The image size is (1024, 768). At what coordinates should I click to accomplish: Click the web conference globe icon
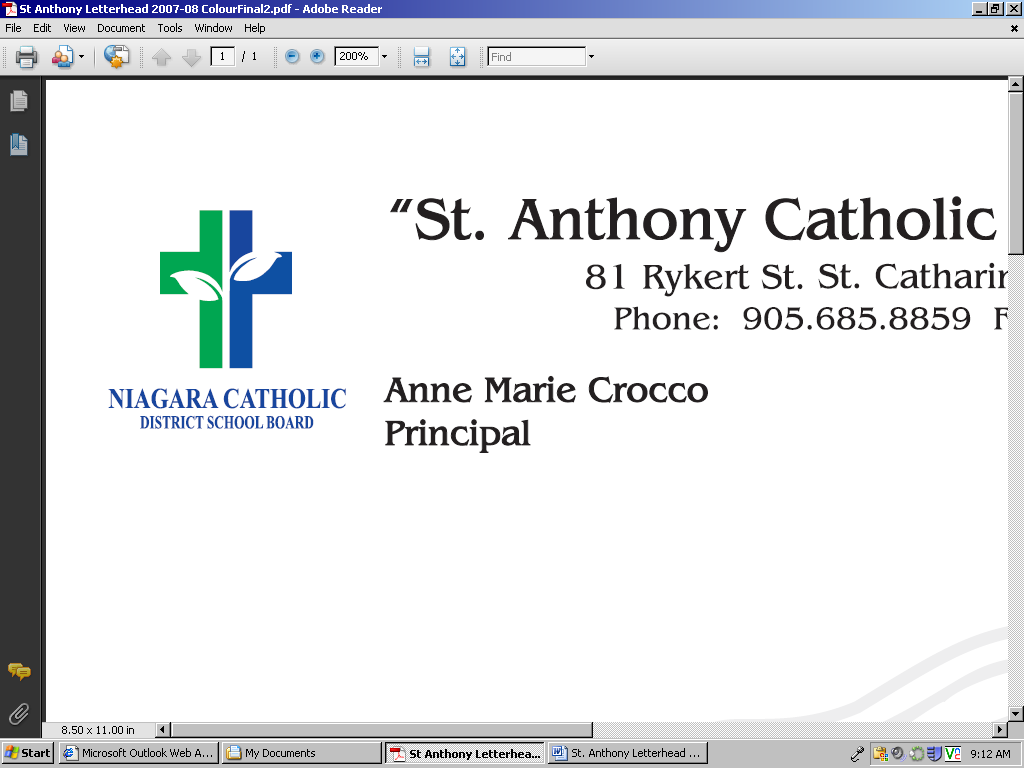116,57
